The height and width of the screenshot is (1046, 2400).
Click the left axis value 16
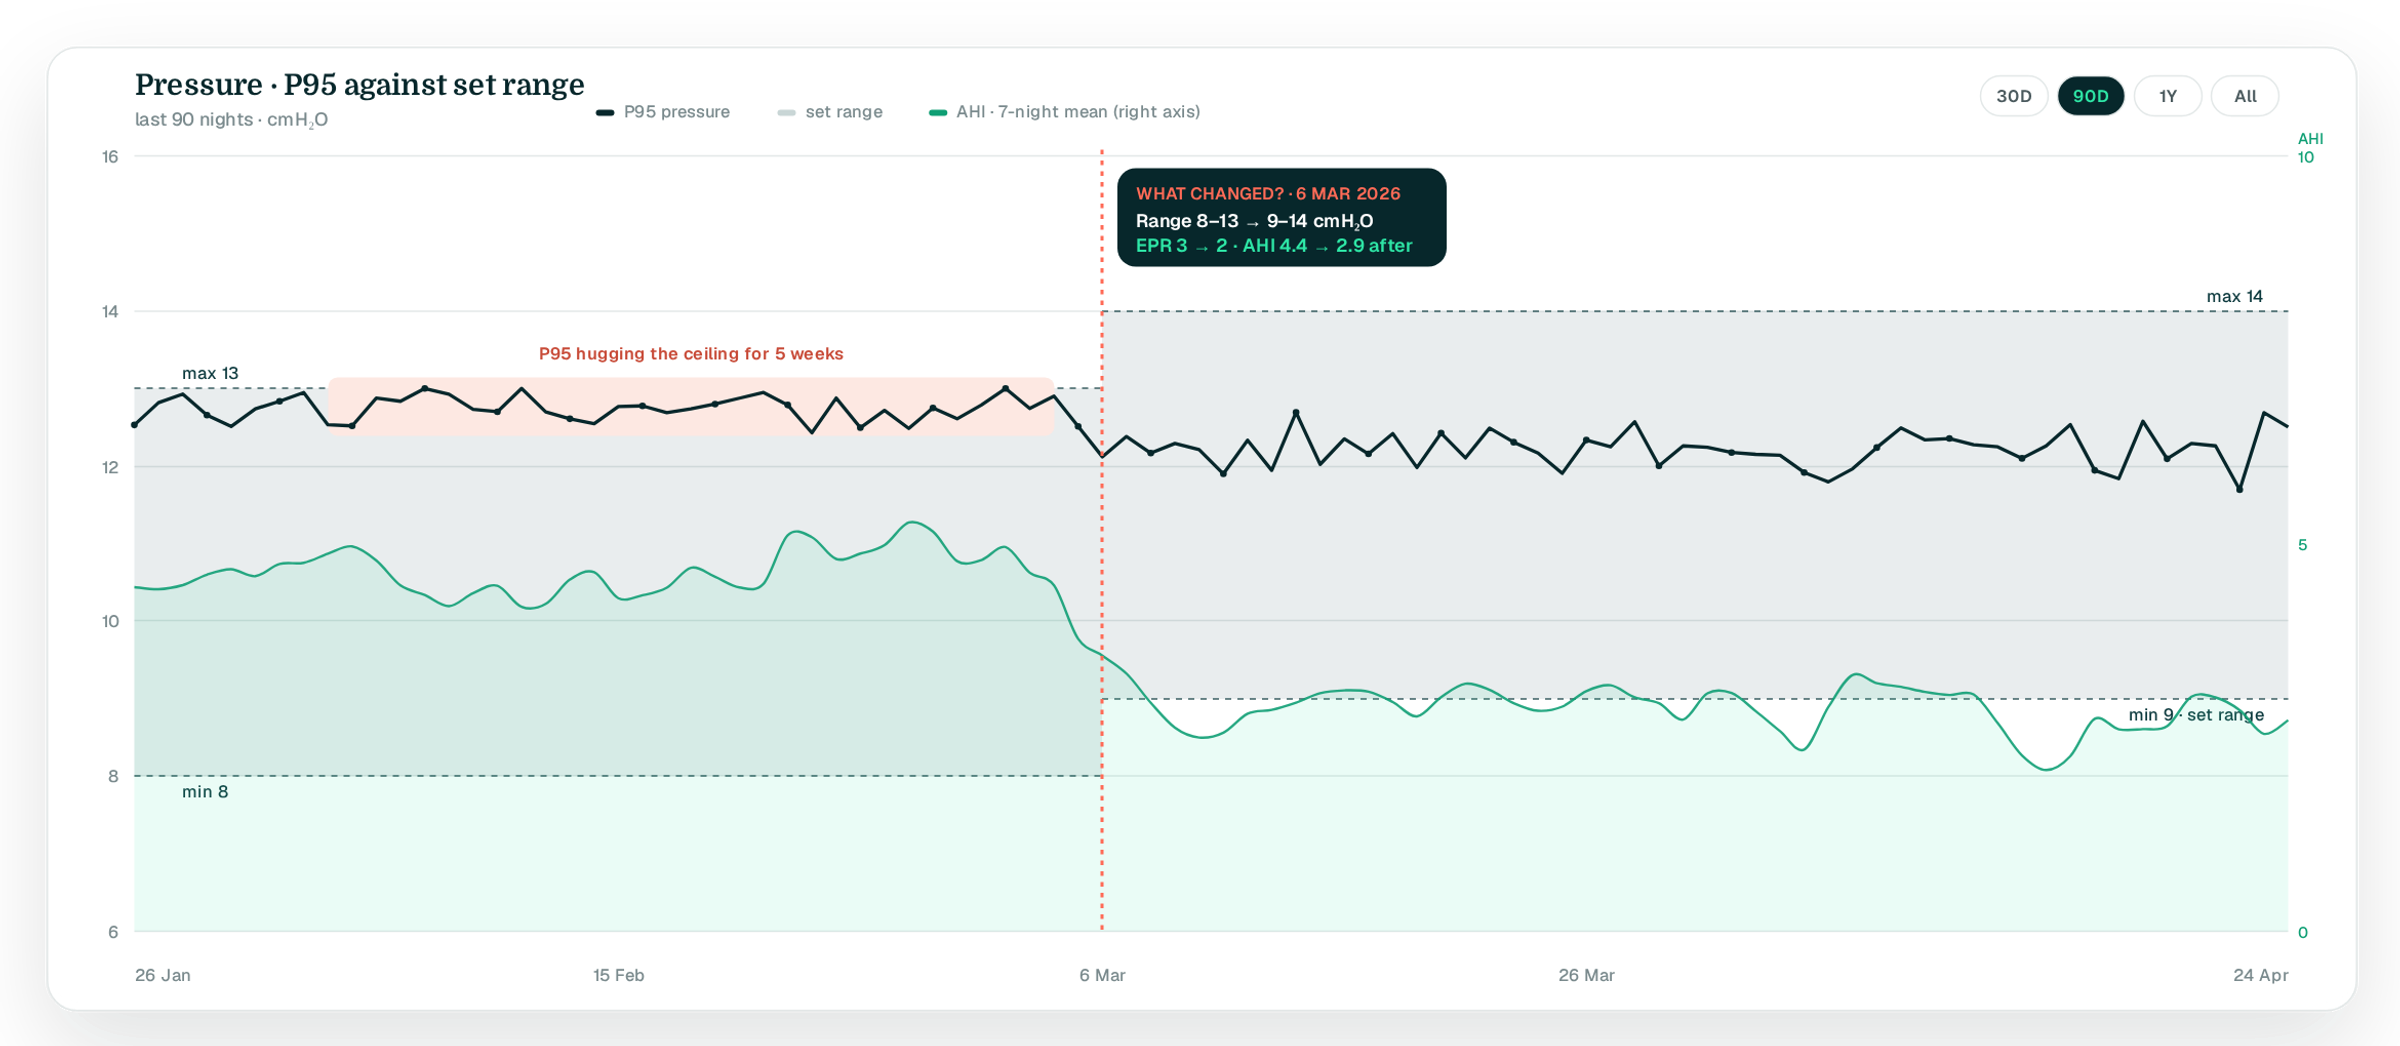tap(110, 157)
